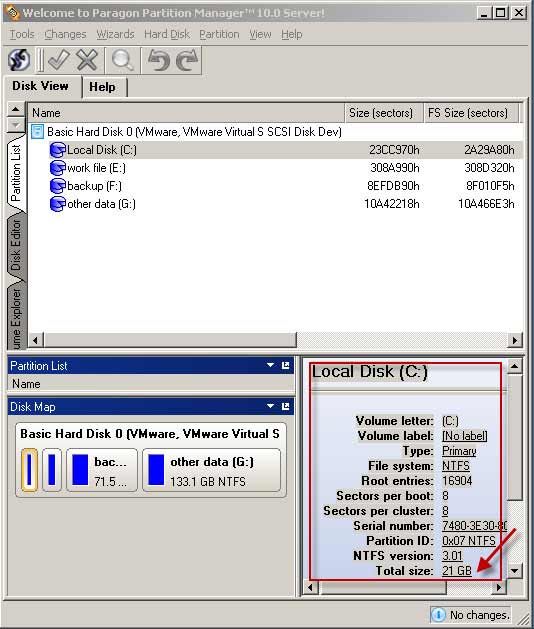Click the properties pane horizontal scroll right arrow

pyautogui.click(x=499, y=588)
